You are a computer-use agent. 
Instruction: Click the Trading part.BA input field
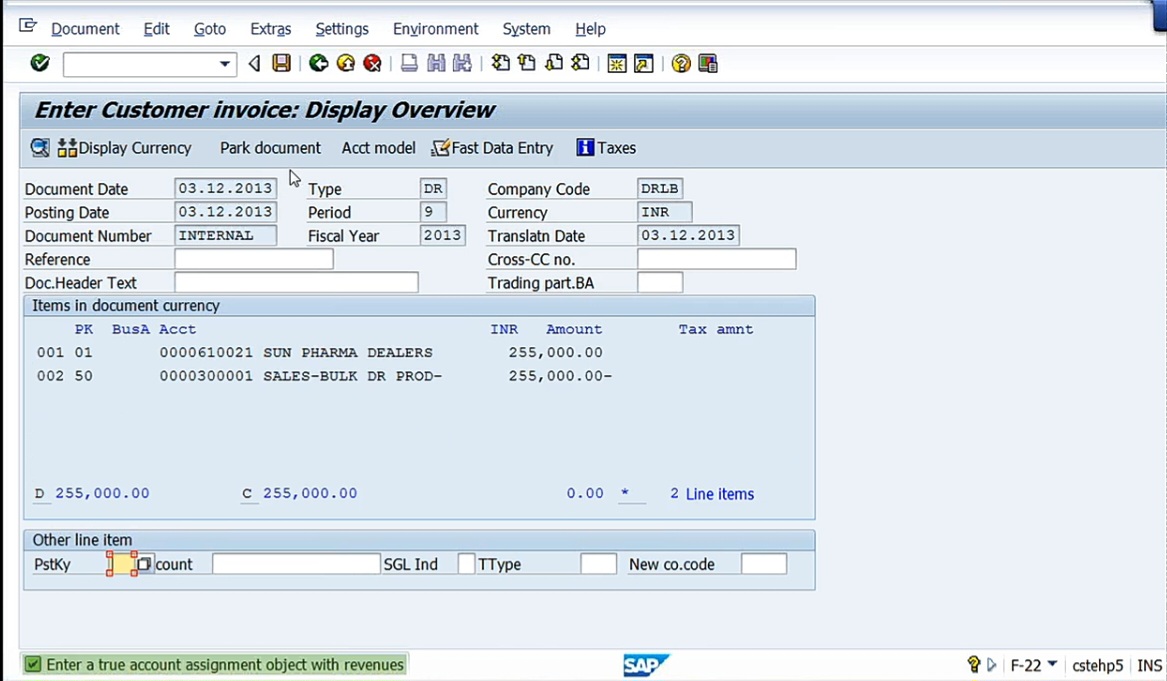click(x=660, y=283)
